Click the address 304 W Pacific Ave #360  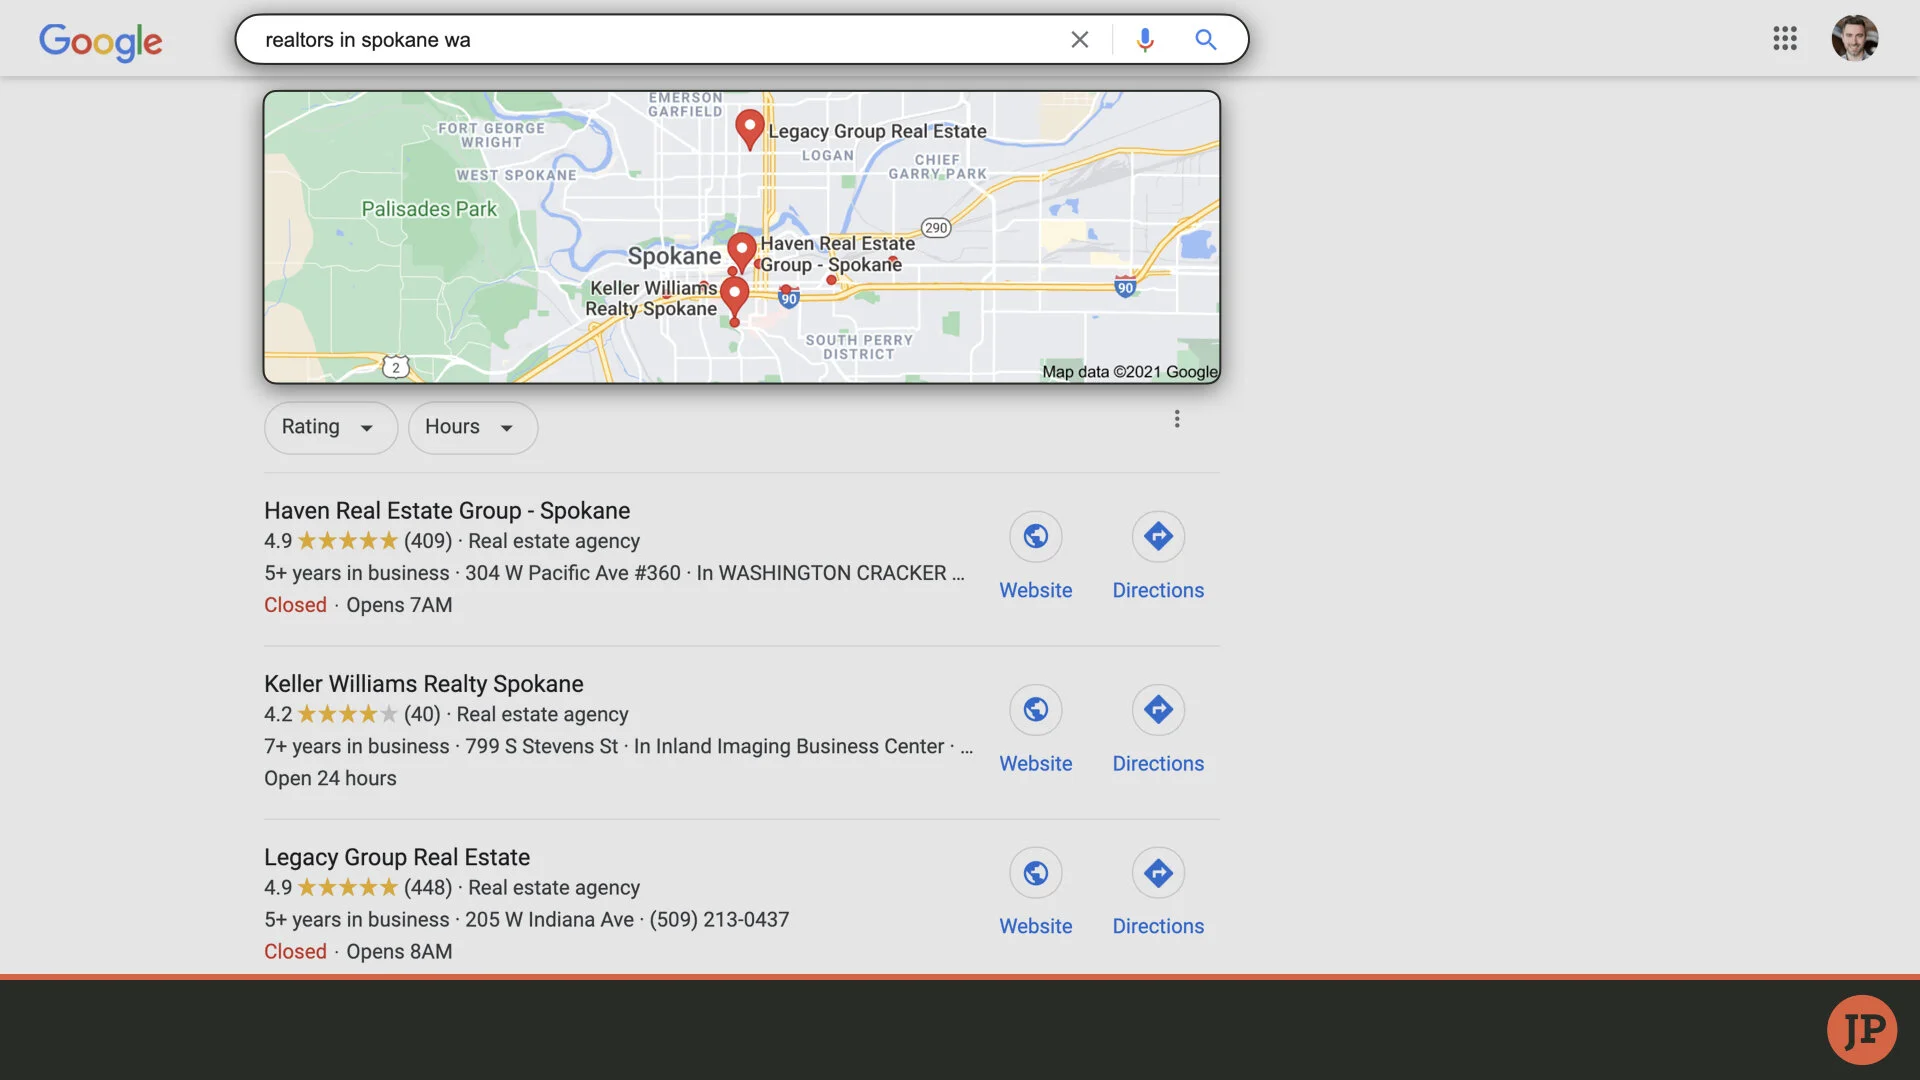[x=573, y=573]
